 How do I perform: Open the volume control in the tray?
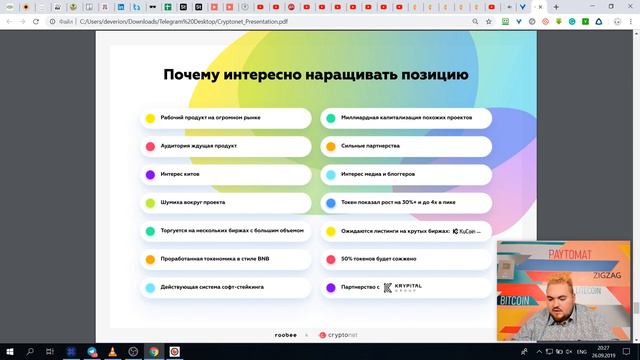[569, 351]
